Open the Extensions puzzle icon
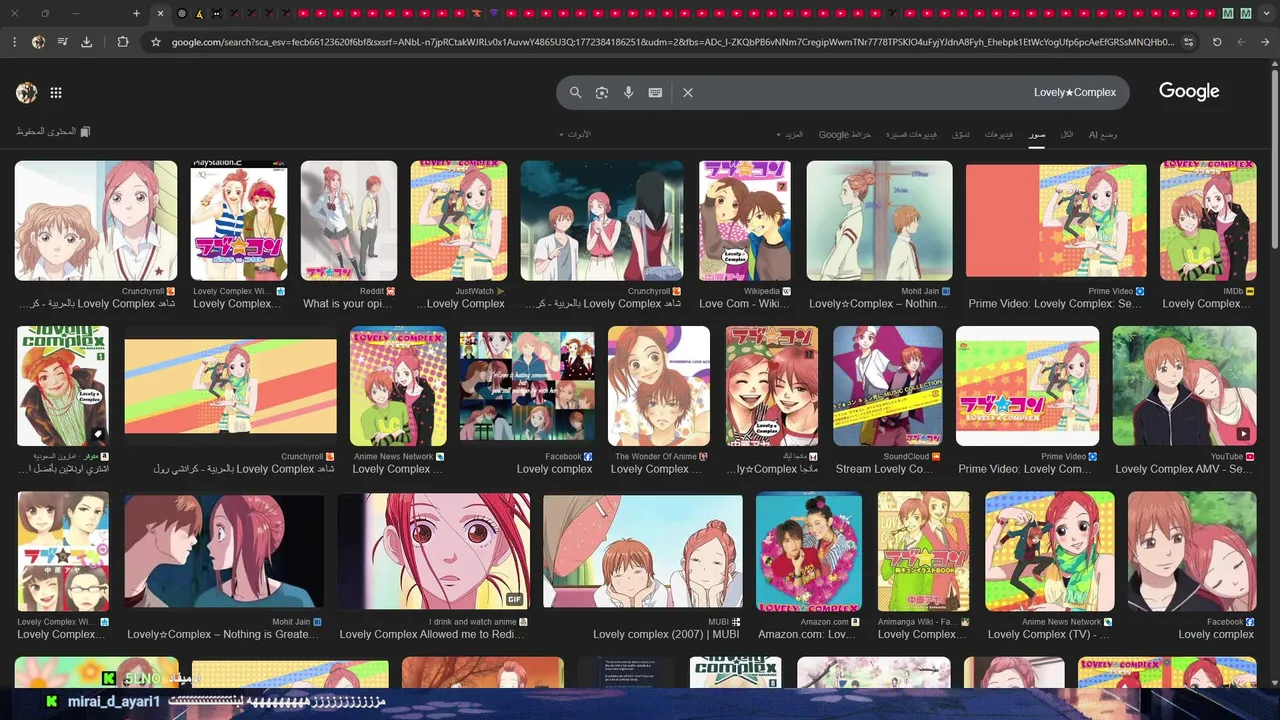Screen dimensions: 1280x720 tap(123, 42)
